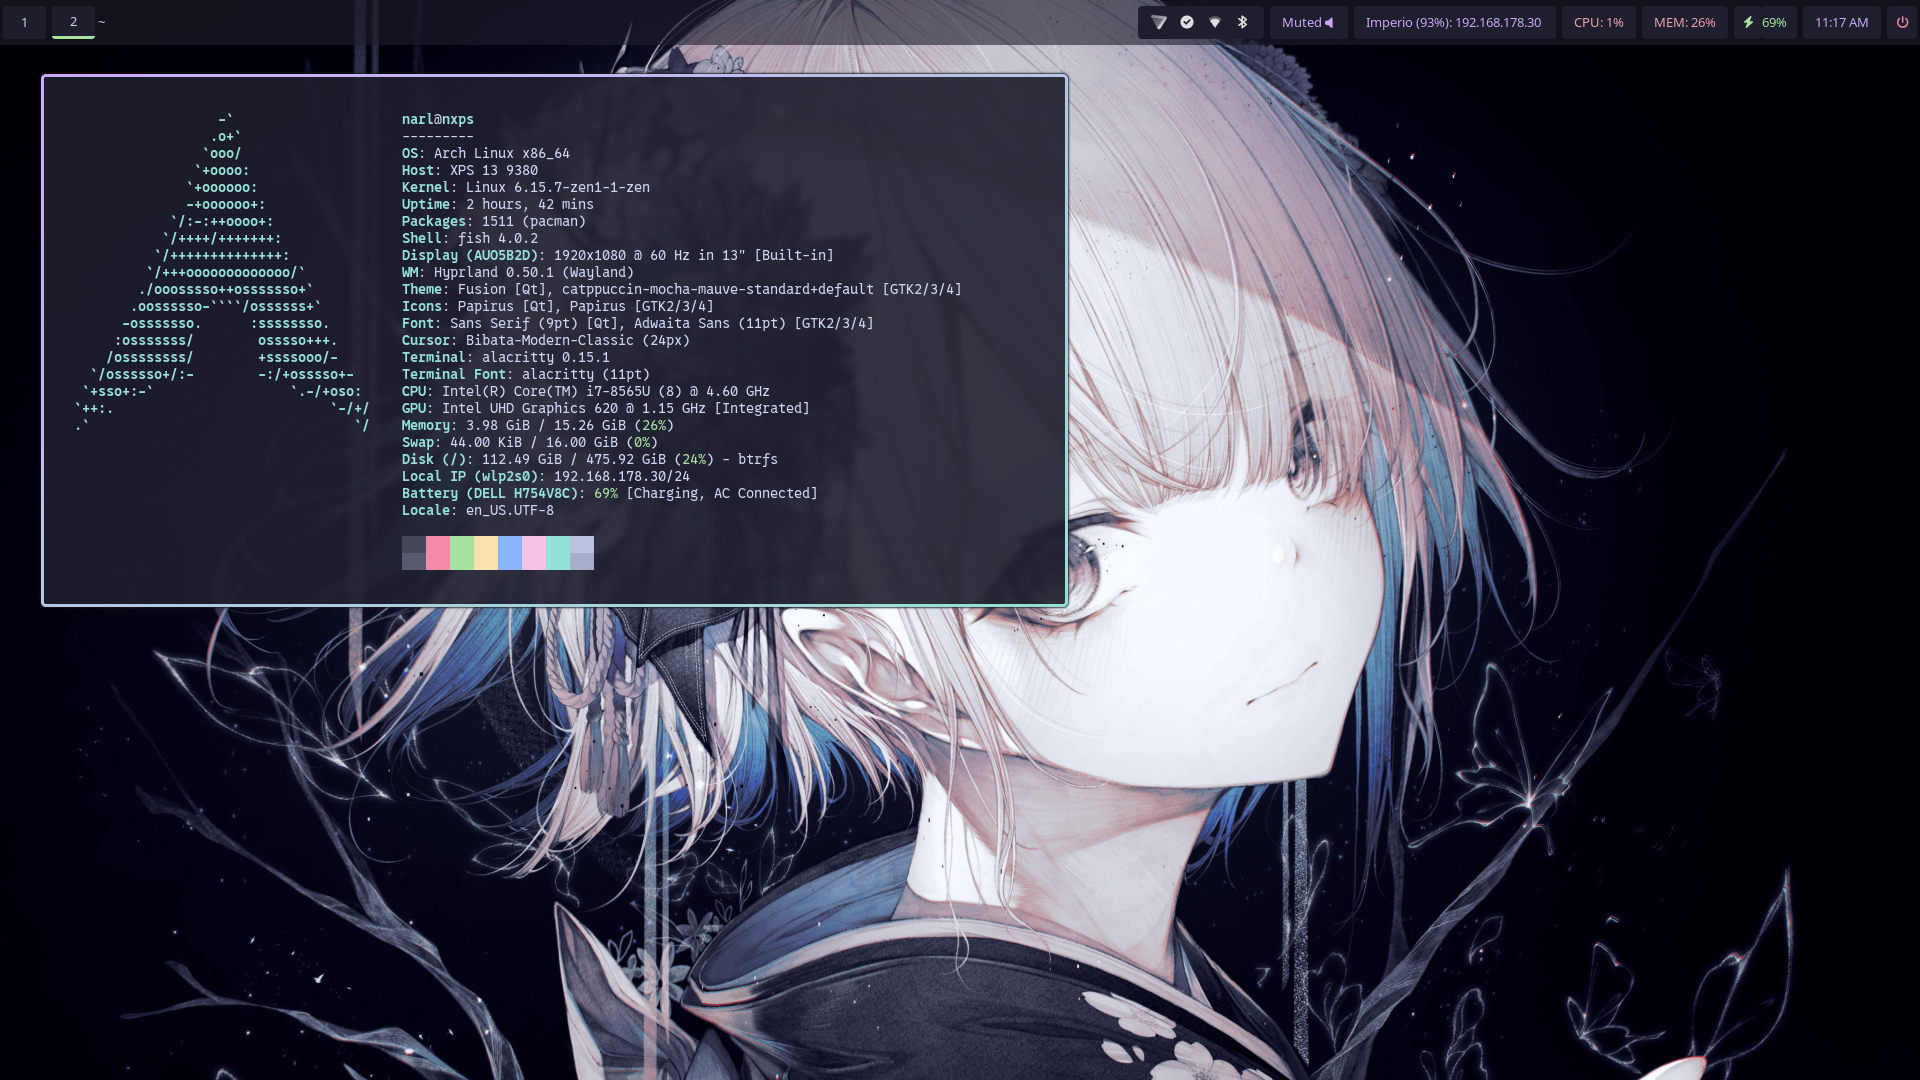Switch to workspace 1
Viewport: 1920px width, 1080px height.
(x=25, y=22)
